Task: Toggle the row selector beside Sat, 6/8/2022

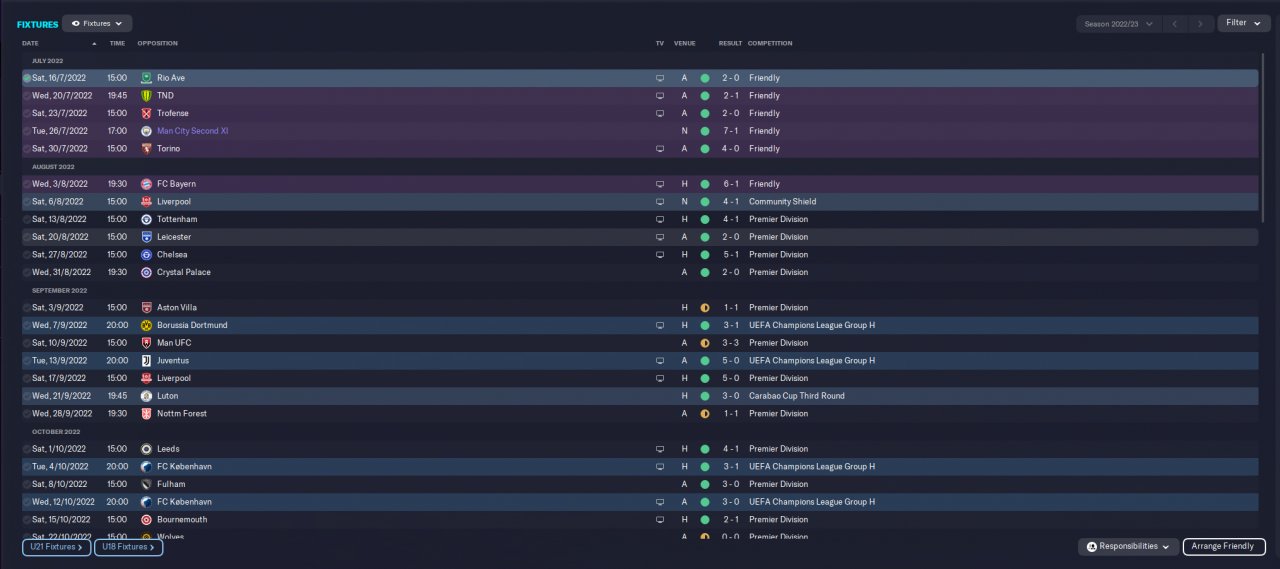Action: click(x=27, y=201)
